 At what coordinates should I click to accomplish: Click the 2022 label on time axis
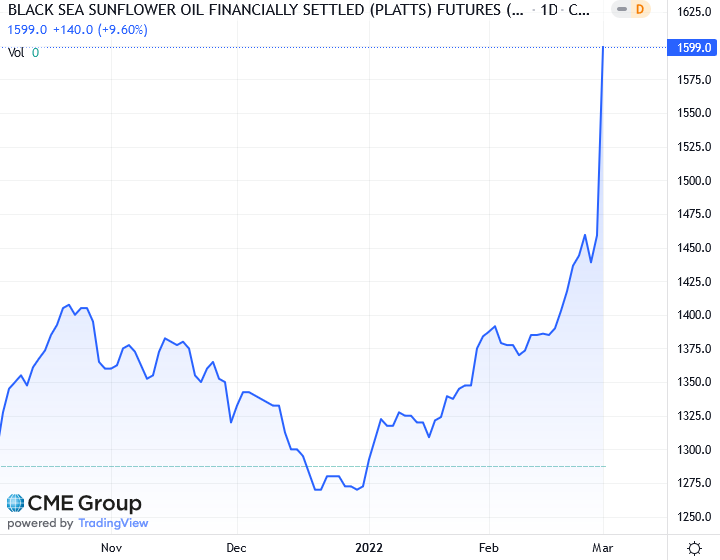[x=369, y=547]
